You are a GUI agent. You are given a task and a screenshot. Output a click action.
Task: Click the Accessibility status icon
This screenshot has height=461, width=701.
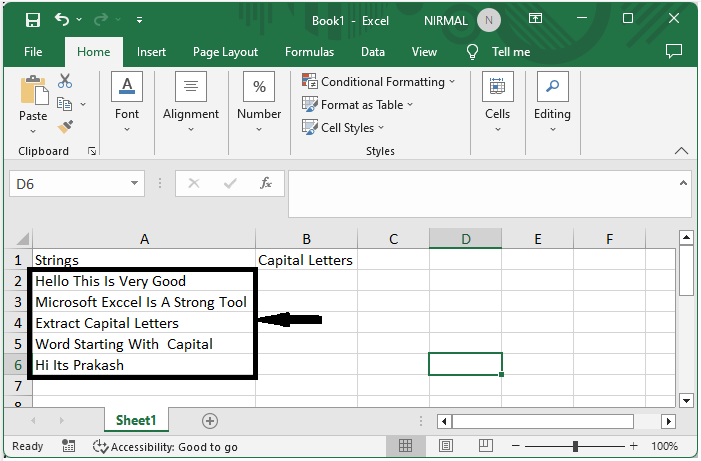100,447
